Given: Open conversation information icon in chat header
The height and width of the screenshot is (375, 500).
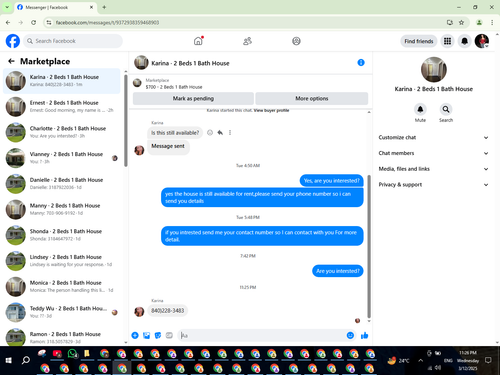Looking at the screenshot, I should pos(361,63).
